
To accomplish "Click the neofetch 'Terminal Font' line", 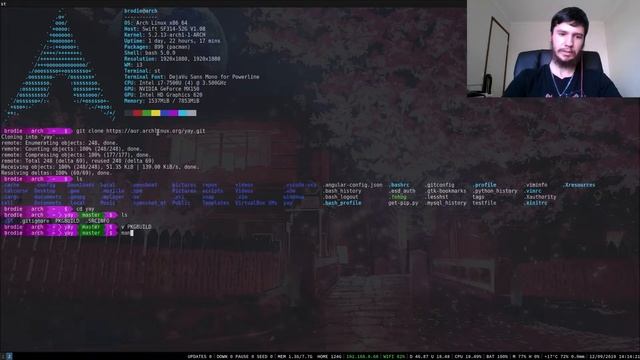I will pos(191,77).
